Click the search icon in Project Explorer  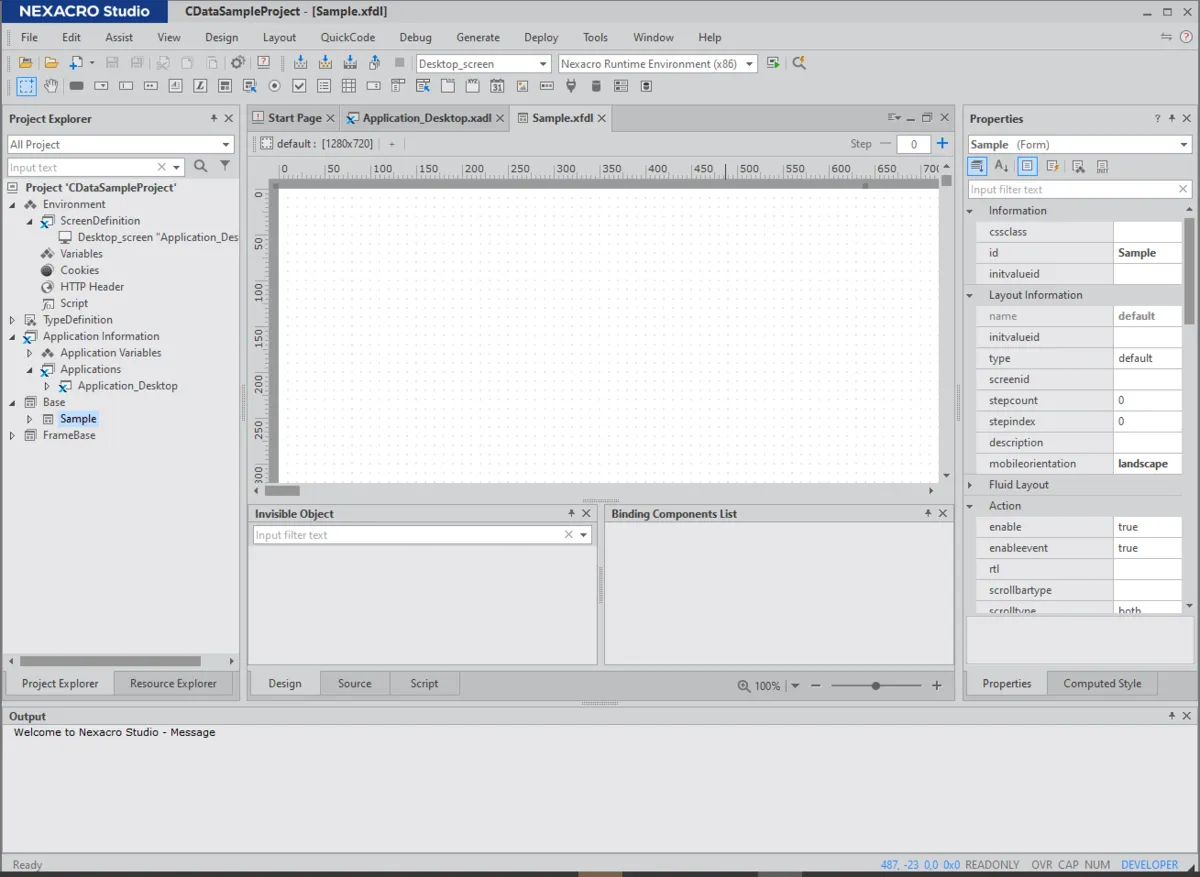pyautogui.click(x=201, y=167)
